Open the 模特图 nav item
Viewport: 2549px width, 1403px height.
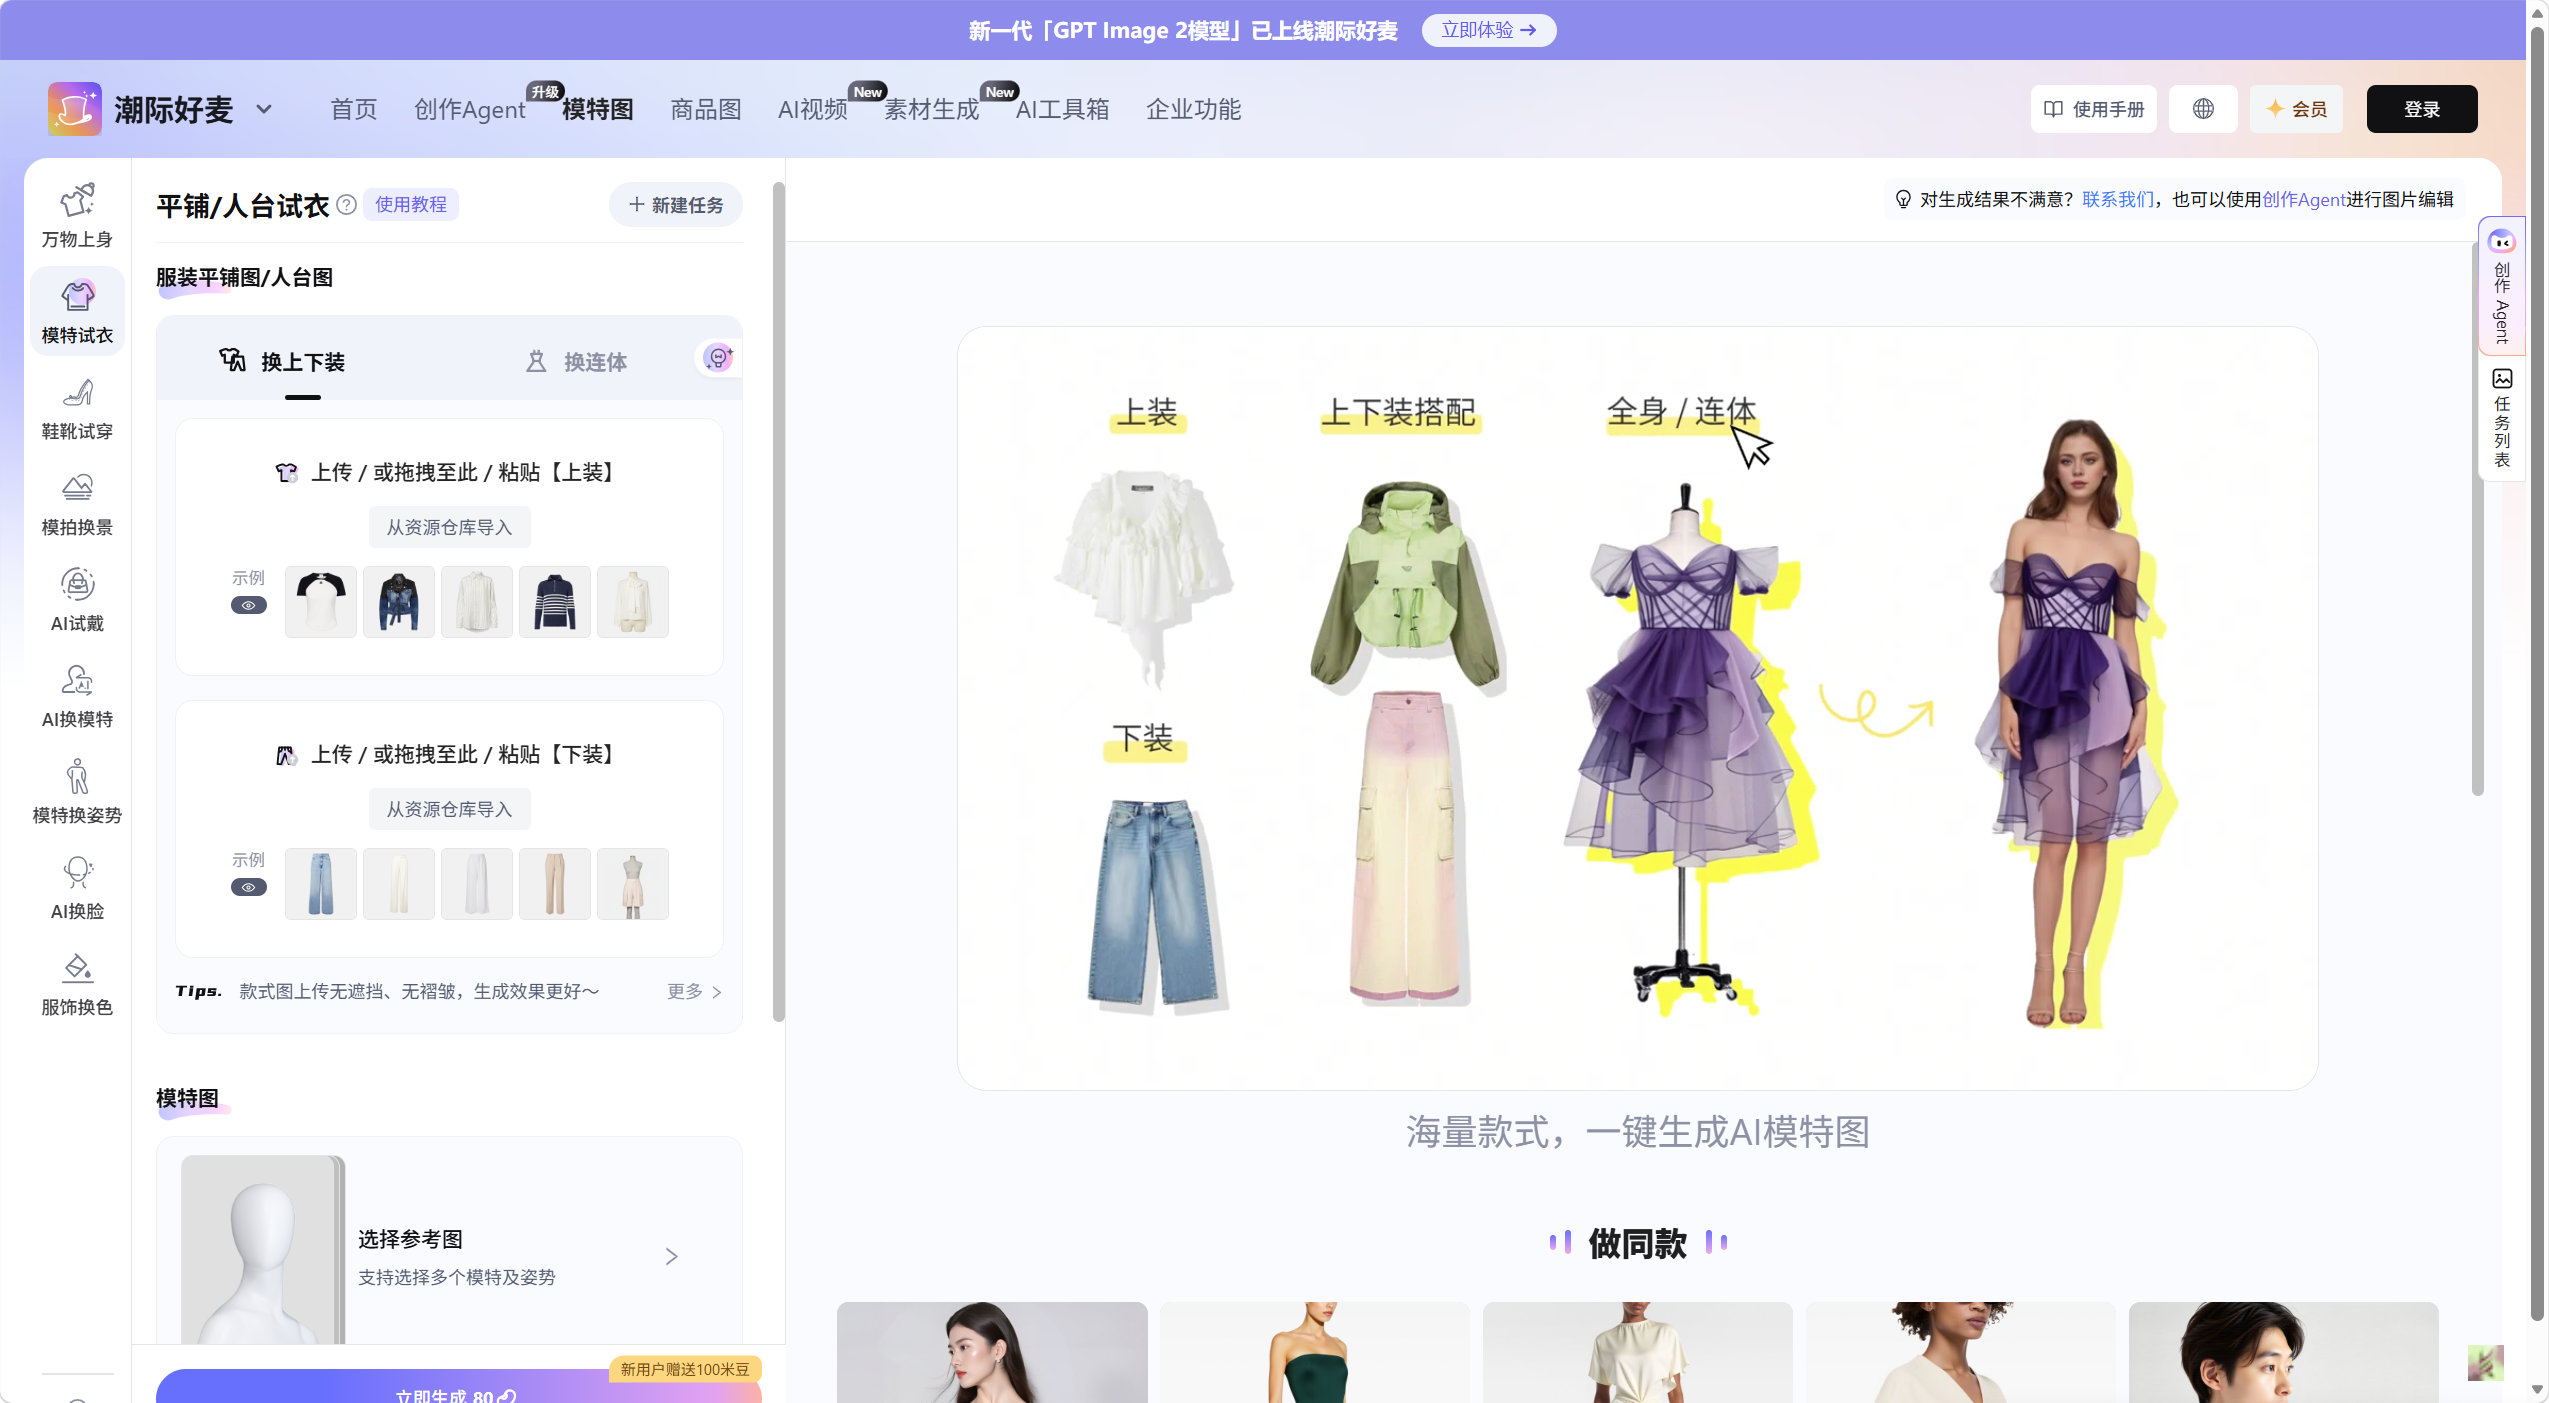[598, 109]
